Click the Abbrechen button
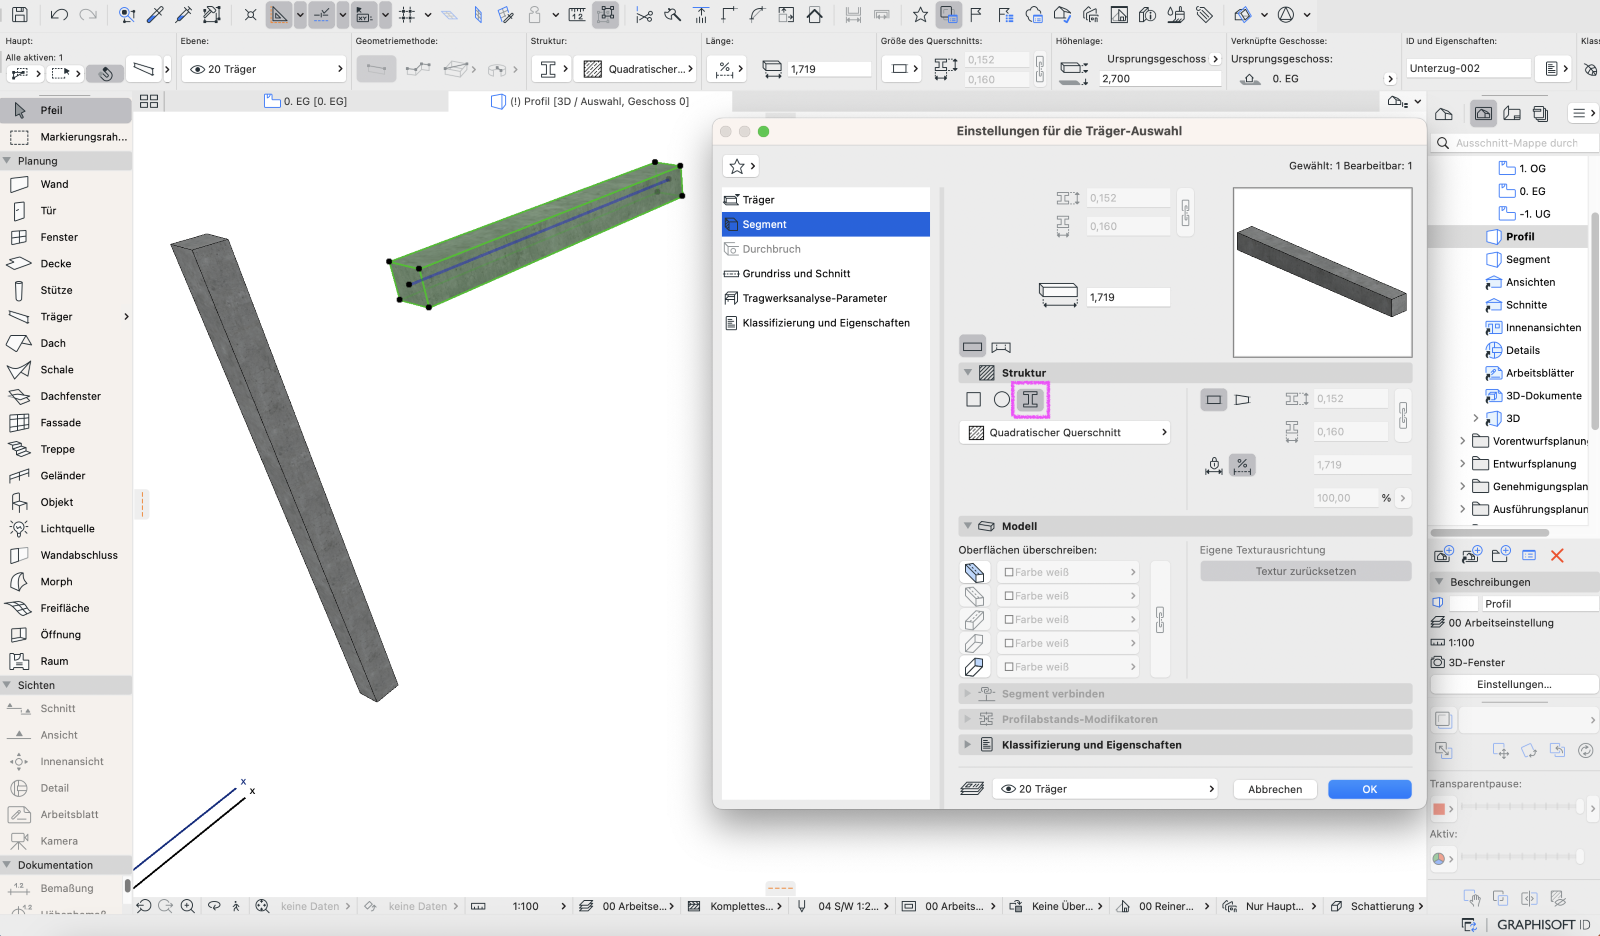 coord(1275,789)
